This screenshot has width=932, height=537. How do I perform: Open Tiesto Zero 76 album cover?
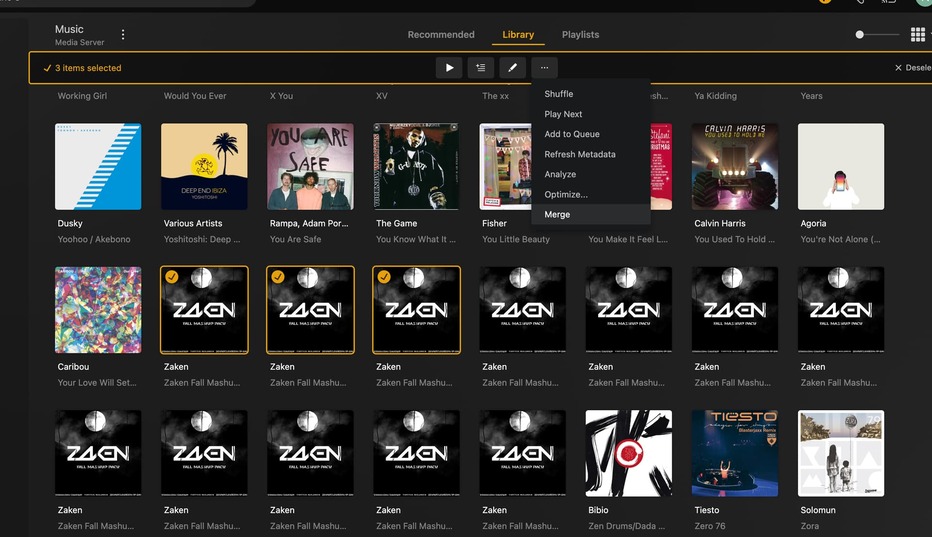click(x=735, y=453)
